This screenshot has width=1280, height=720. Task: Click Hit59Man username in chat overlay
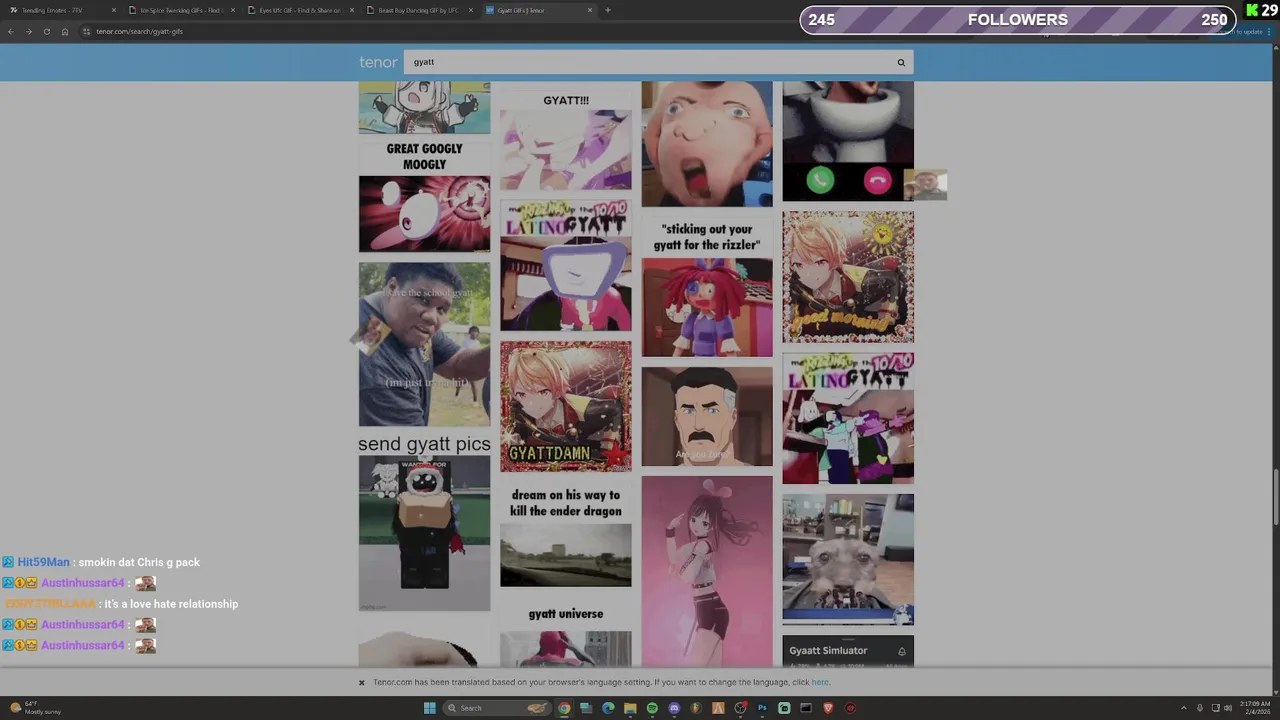(43, 562)
